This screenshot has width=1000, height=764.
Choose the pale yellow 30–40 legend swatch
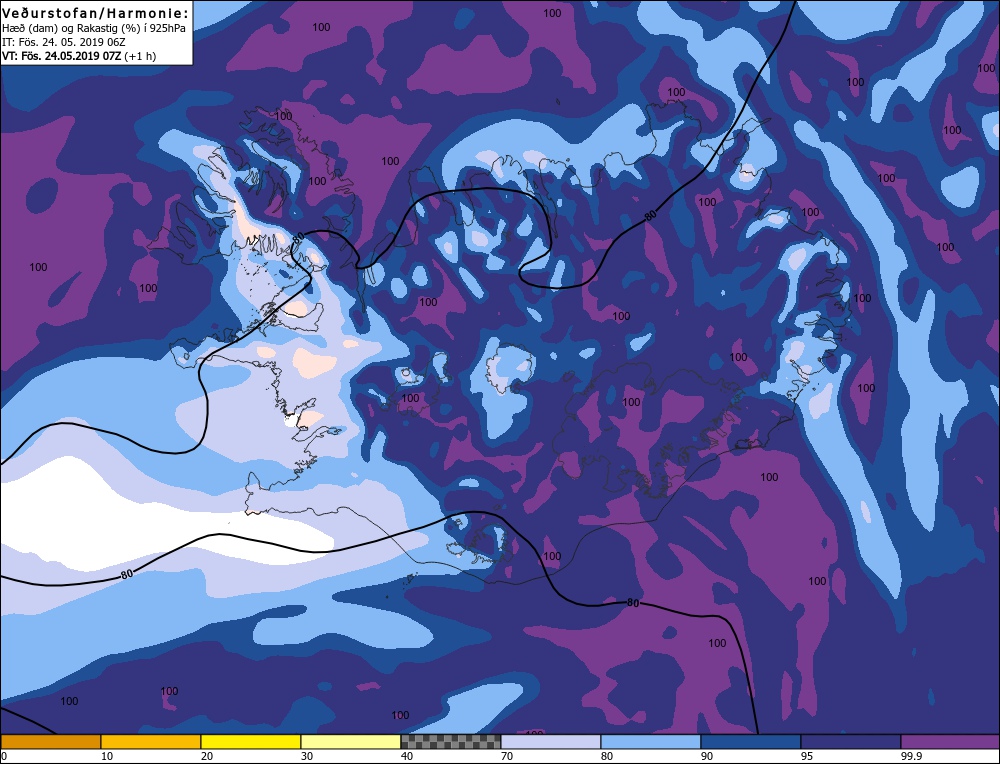tap(351, 741)
